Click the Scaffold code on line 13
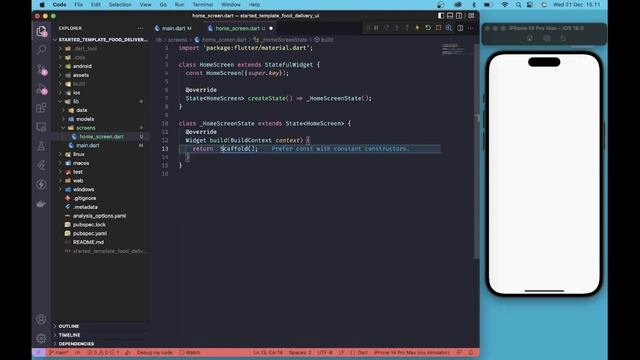Viewport: 640px width, 360px height. click(x=239, y=149)
